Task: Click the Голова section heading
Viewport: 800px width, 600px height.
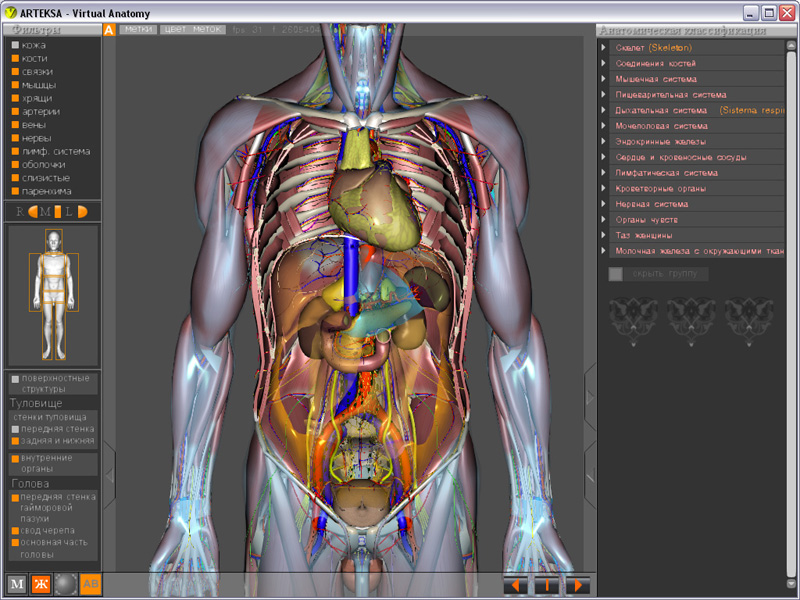Action: coord(30,483)
